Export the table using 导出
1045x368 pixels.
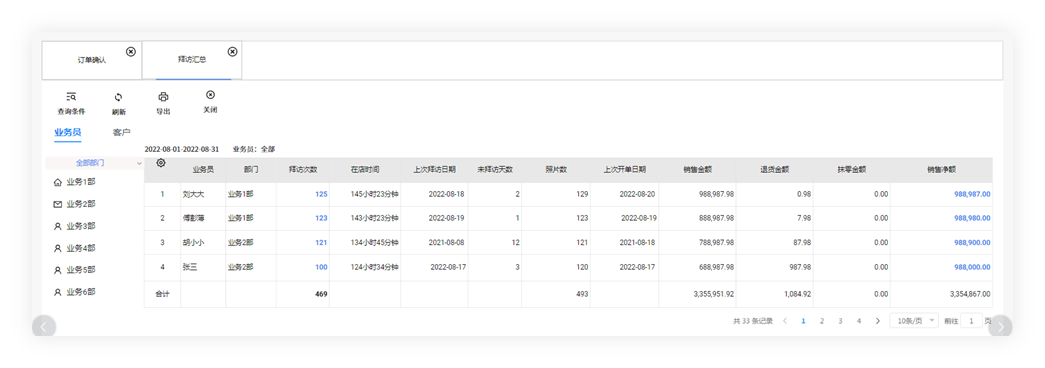tap(163, 103)
